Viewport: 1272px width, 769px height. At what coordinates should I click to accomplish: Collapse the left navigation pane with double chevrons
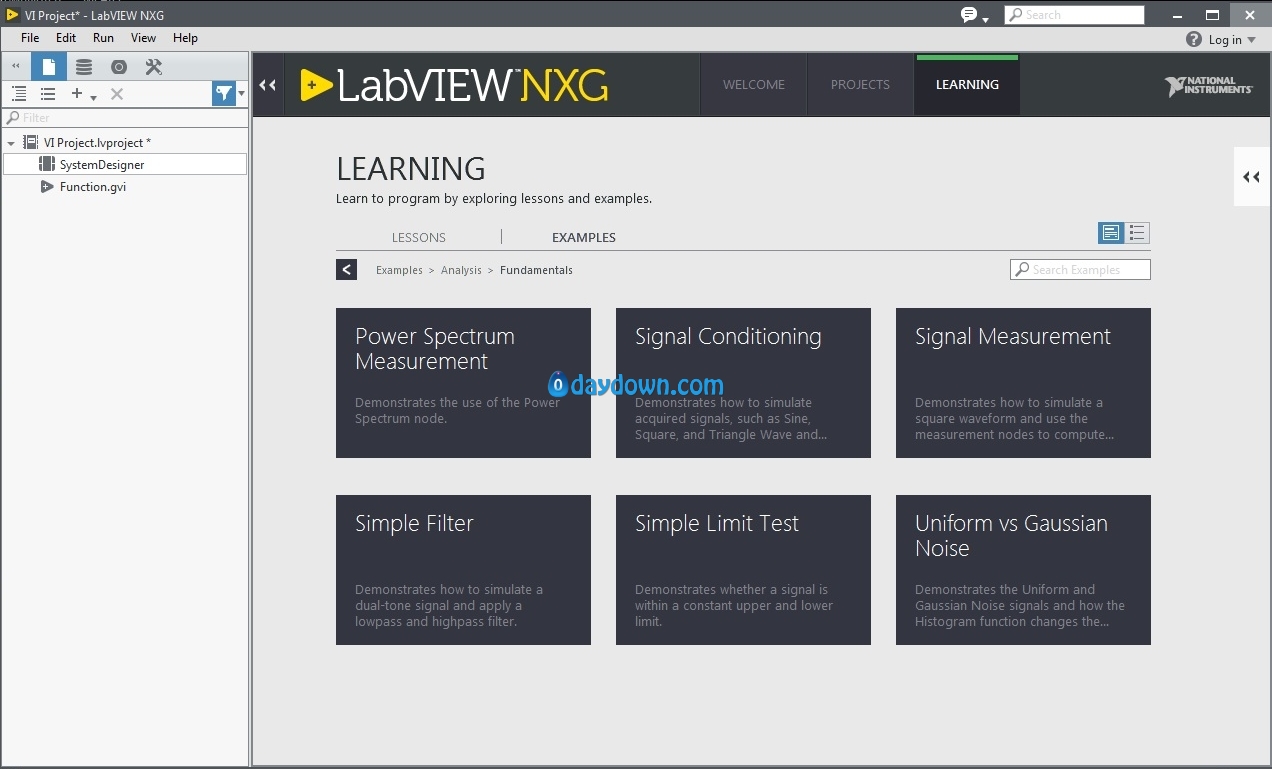[x=15, y=67]
